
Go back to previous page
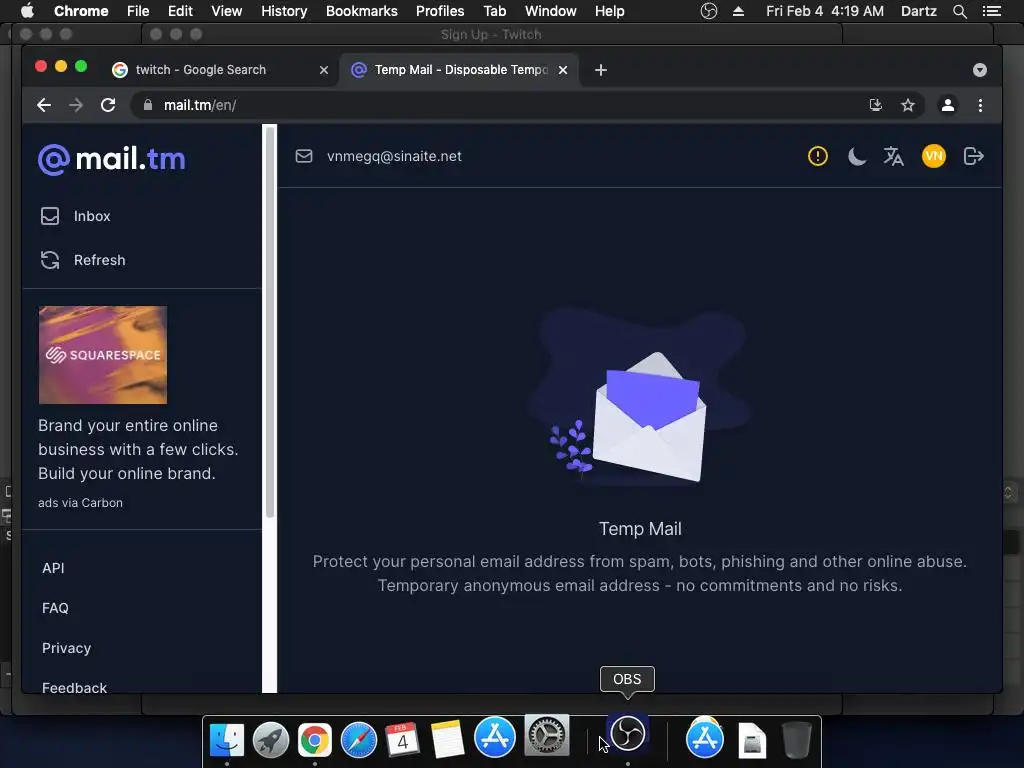click(x=44, y=105)
